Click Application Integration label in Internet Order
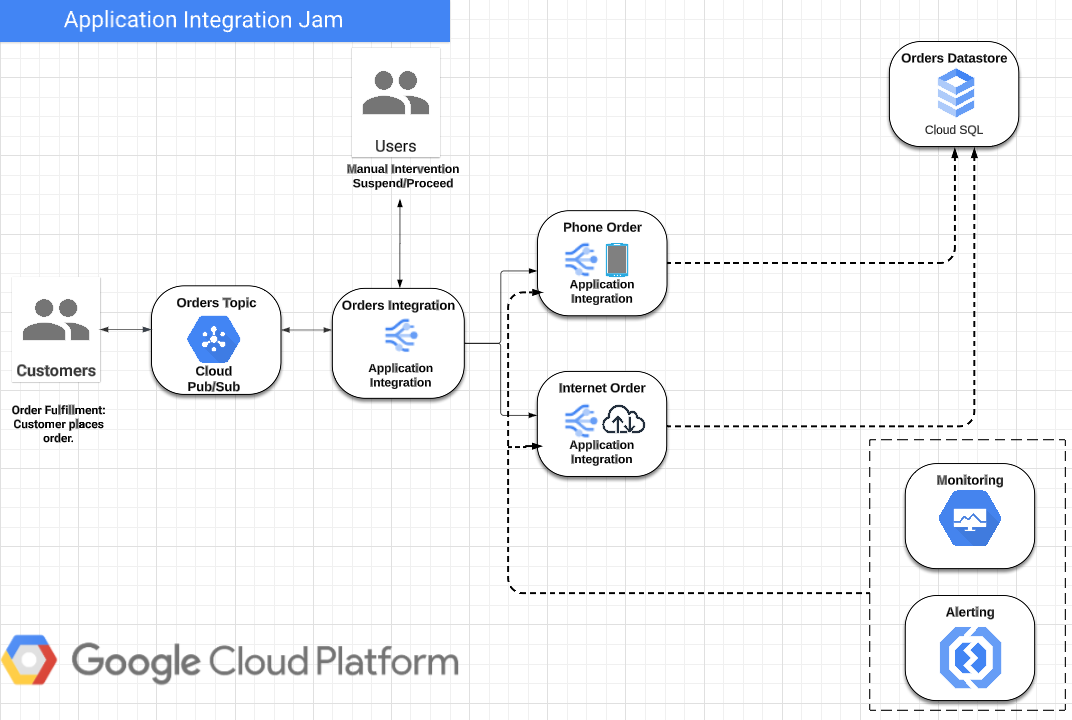The width and height of the screenshot is (1072, 720). [602, 452]
